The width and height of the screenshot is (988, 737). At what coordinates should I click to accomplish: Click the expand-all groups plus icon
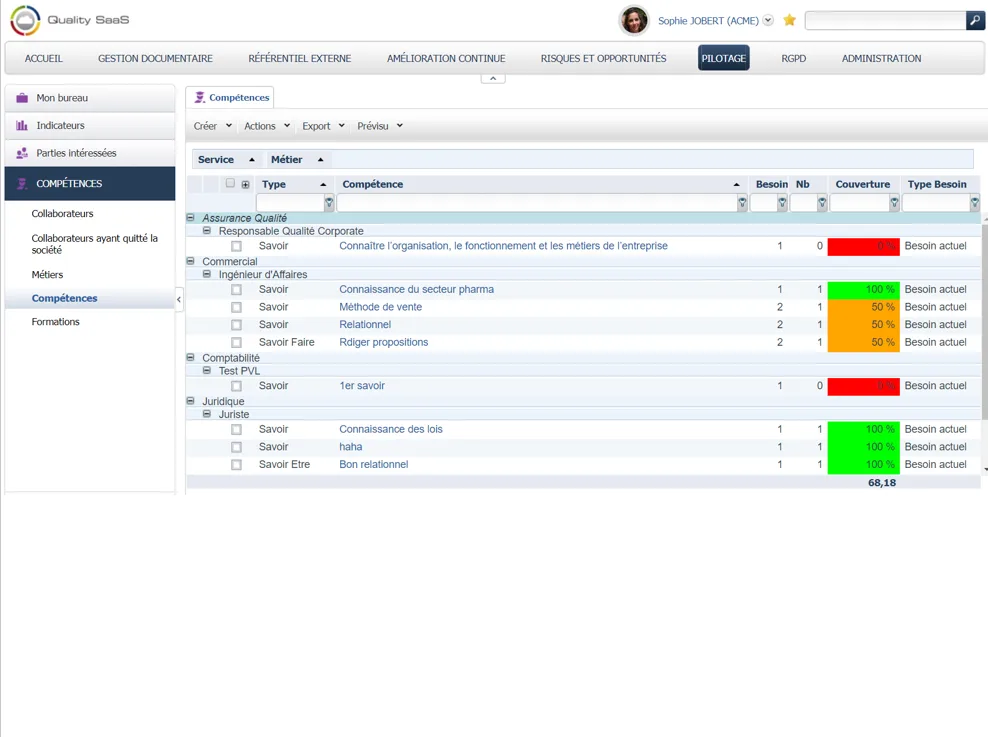[x=246, y=185]
